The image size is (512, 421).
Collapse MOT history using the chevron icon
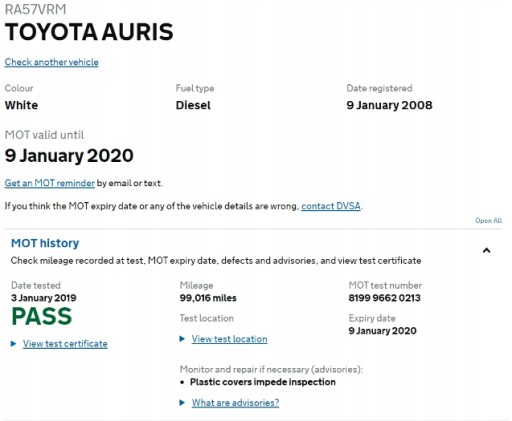pos(486,250)
